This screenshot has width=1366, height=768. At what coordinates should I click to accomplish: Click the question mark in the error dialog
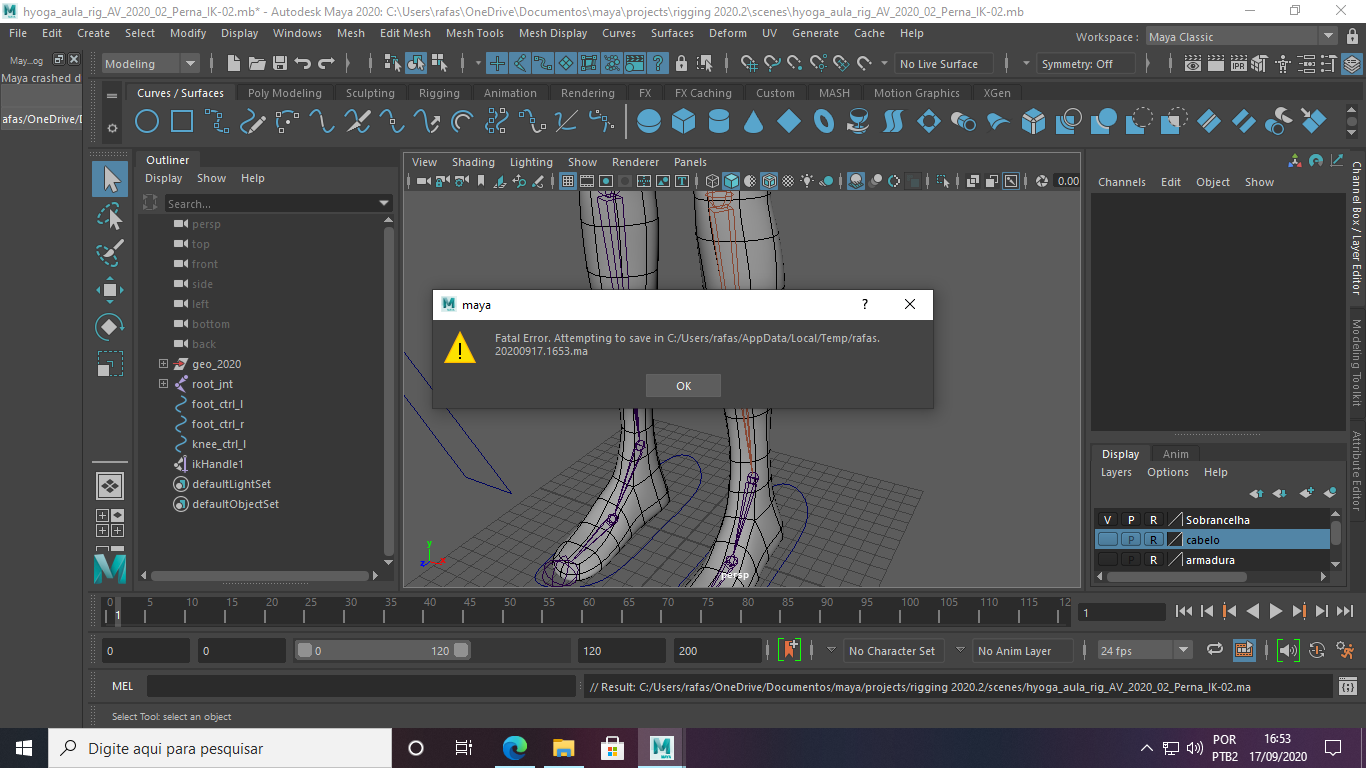tap(864, 304)
